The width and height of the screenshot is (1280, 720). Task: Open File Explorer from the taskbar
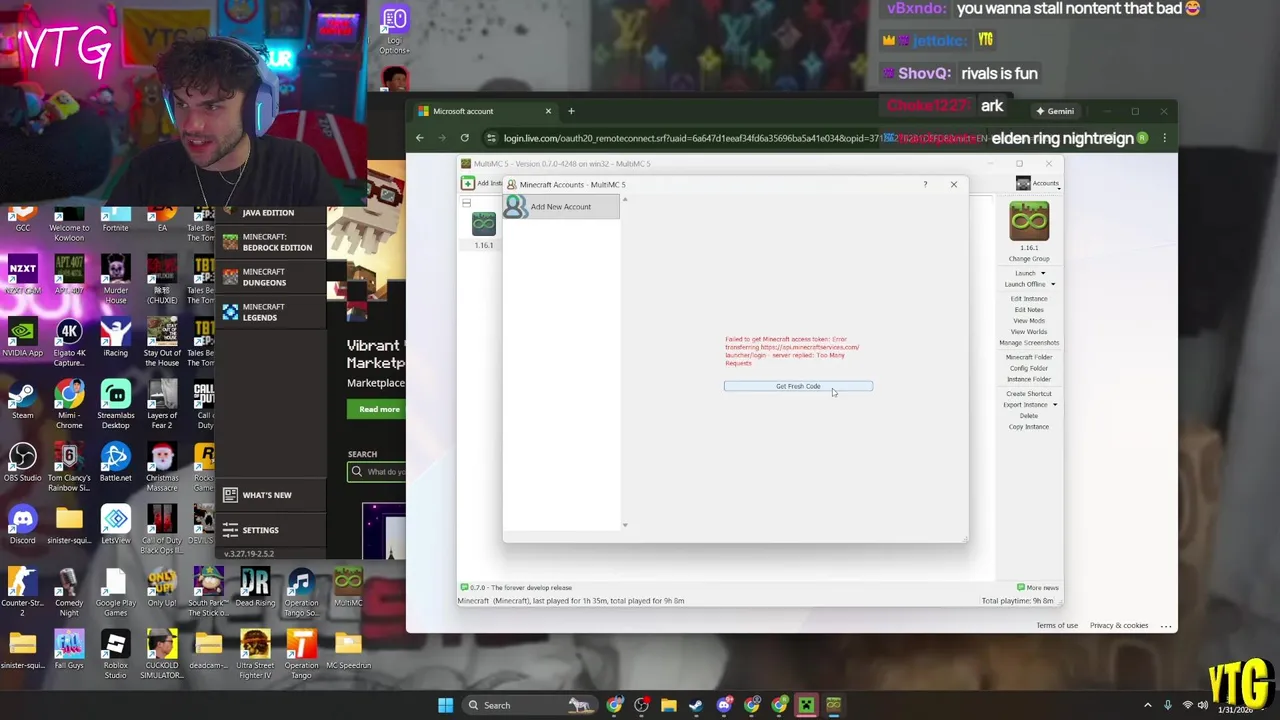pyautogui.click(x=668, y=705)
